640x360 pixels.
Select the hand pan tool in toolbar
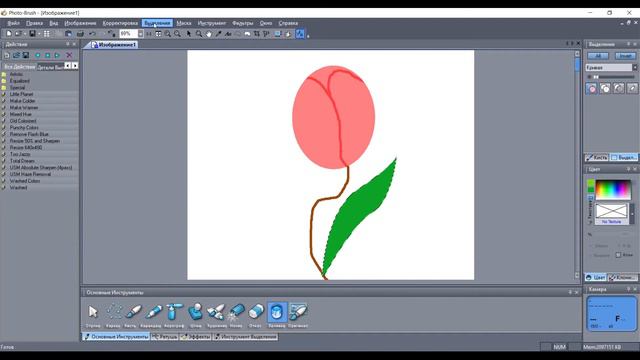(209, 34)
